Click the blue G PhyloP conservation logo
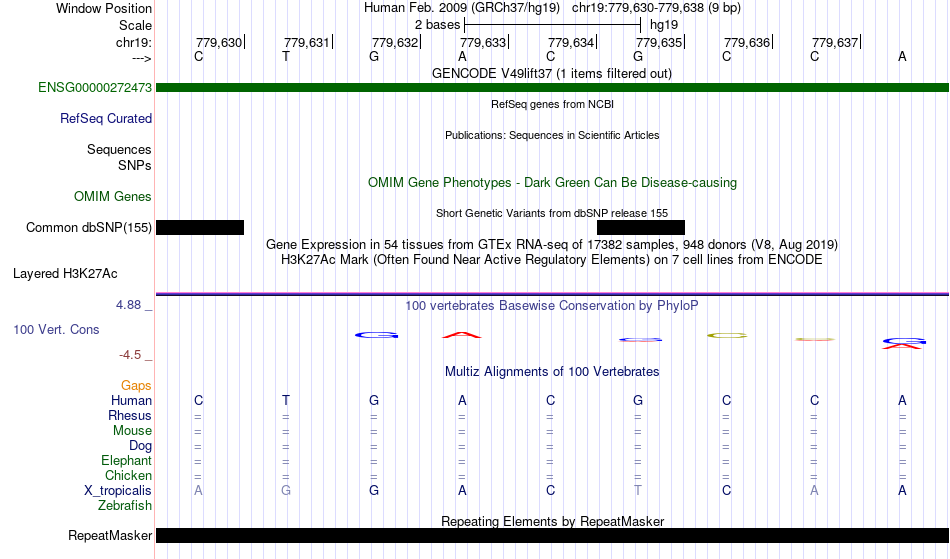 376,335
